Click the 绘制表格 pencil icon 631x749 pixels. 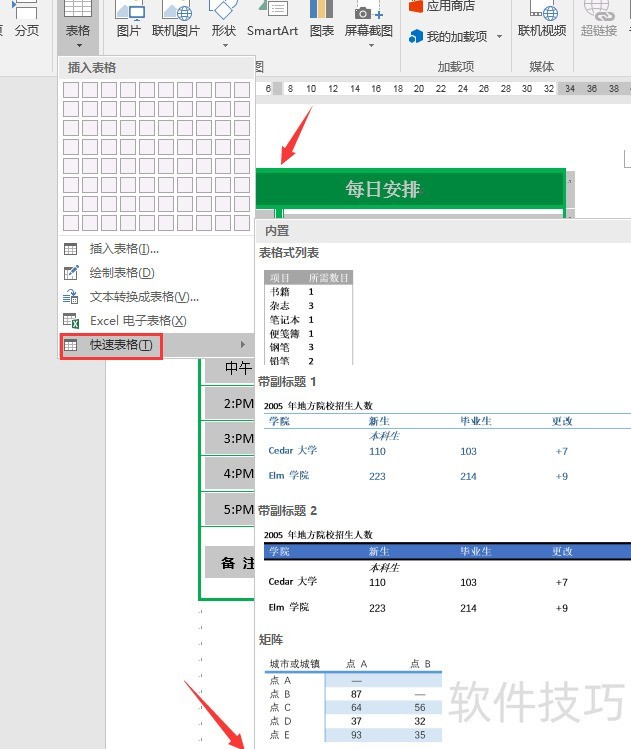(71, 273)
